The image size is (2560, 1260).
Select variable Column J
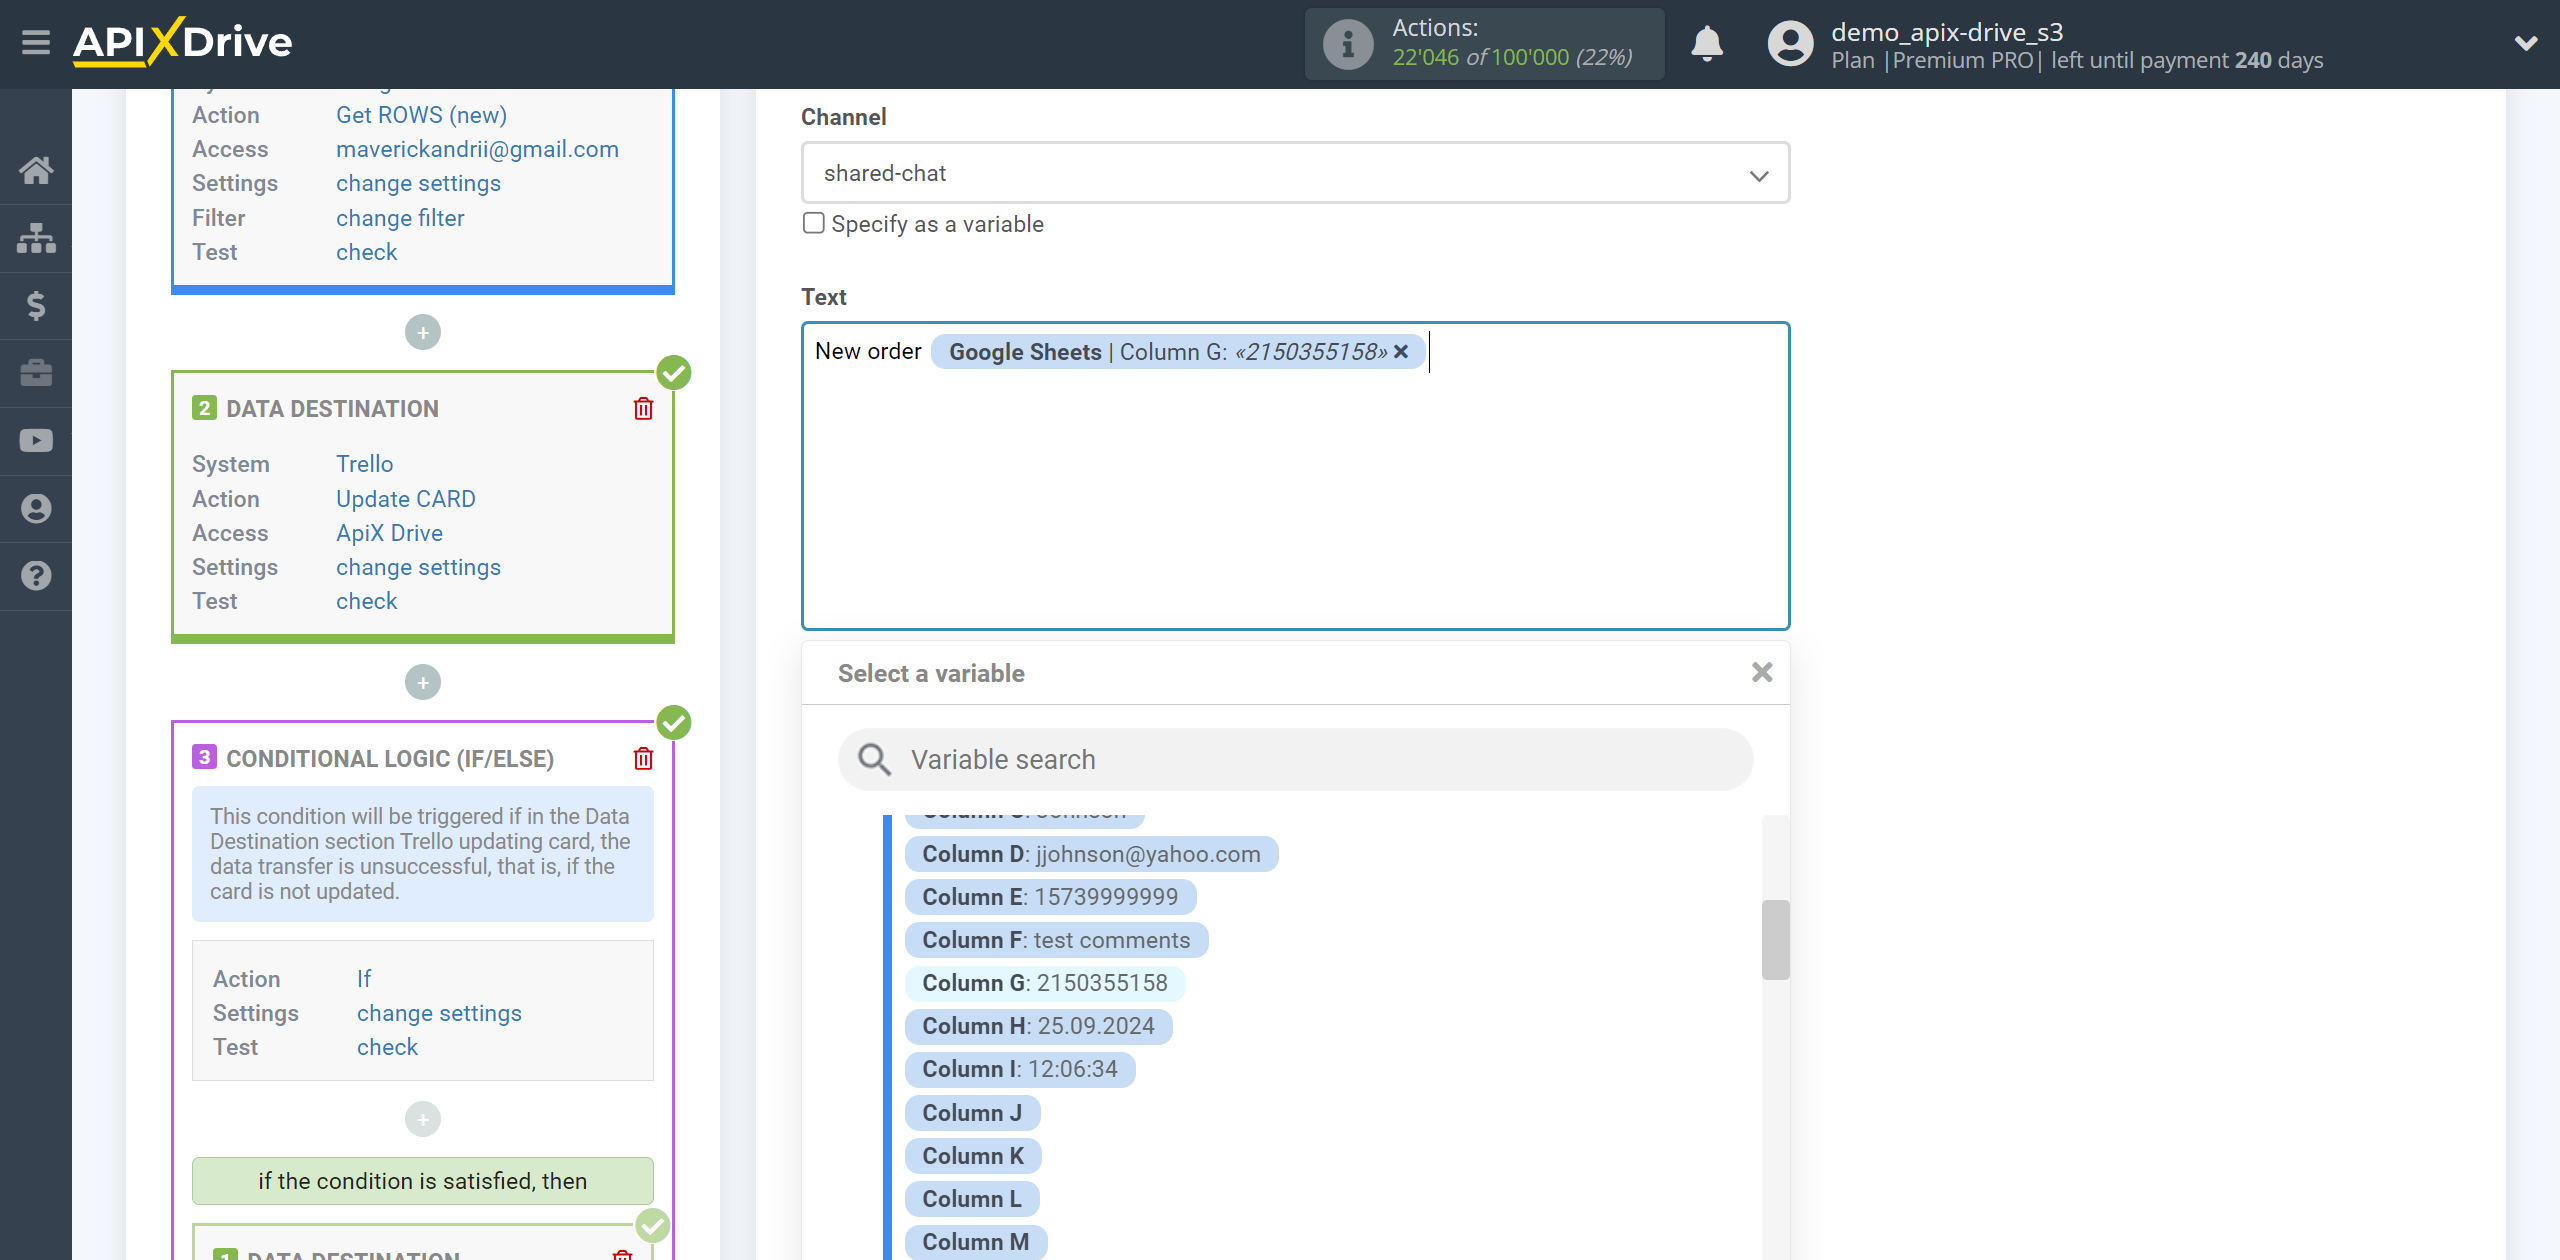point(972,1113)
